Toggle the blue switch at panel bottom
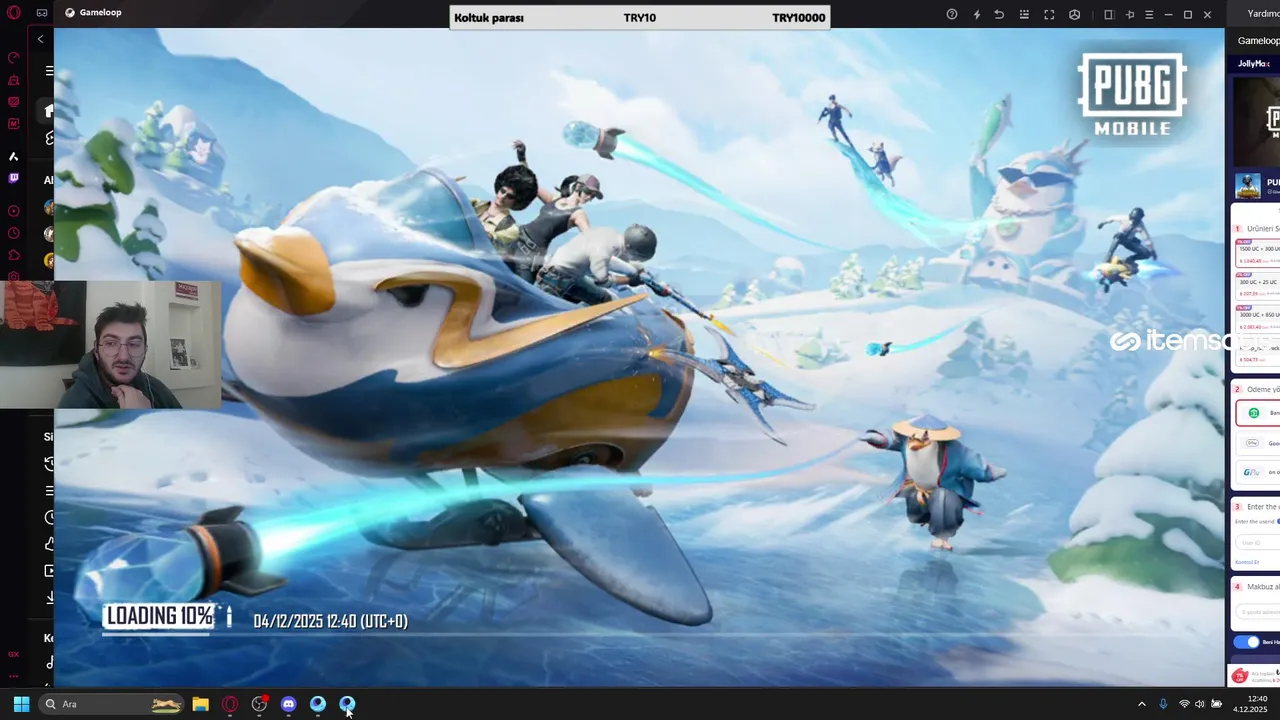Viewport: 1280px width, 720px height. click(x=1246, y=642)
